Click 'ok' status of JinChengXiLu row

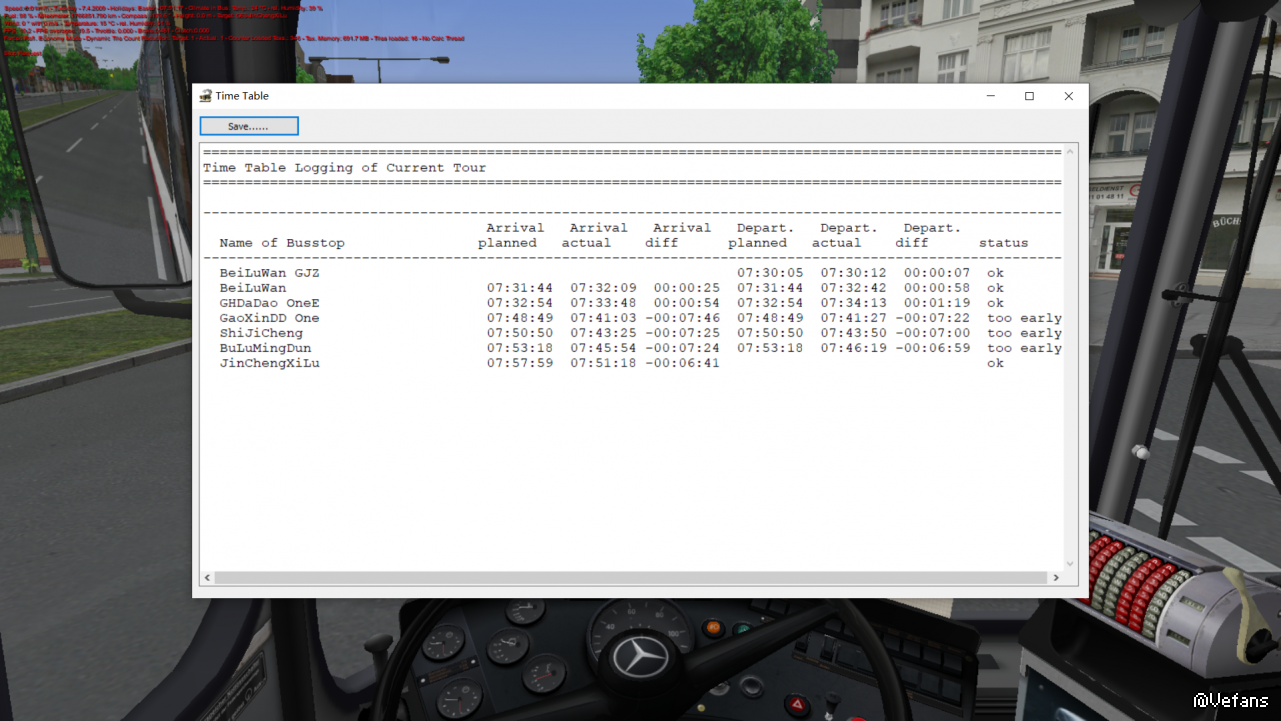tap(995, 363)
